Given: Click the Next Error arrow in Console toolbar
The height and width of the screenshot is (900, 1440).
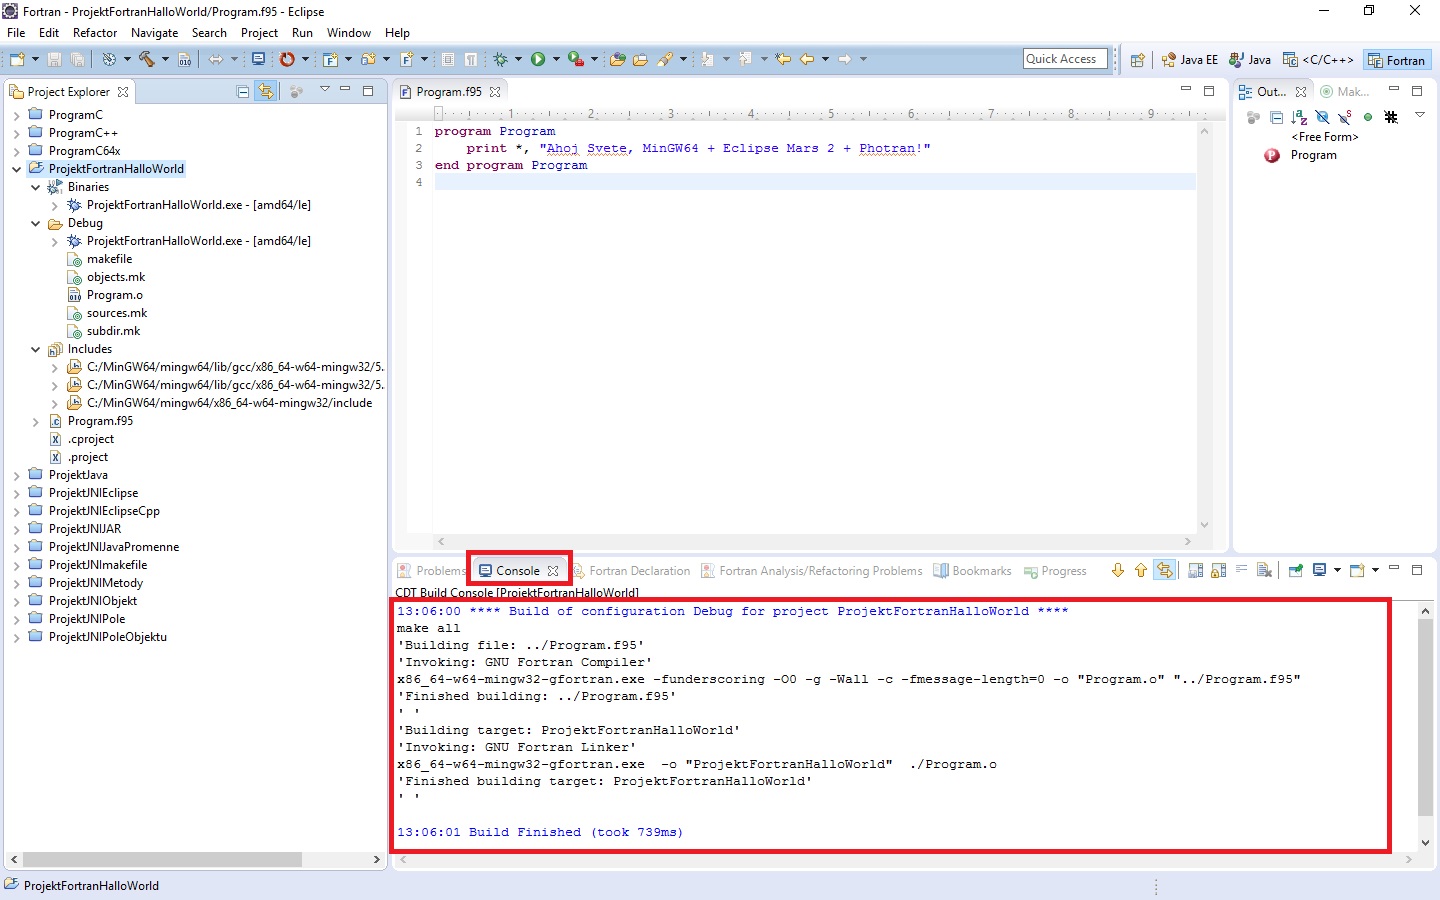Looking at the screenshot, I should coord(1118,570).
